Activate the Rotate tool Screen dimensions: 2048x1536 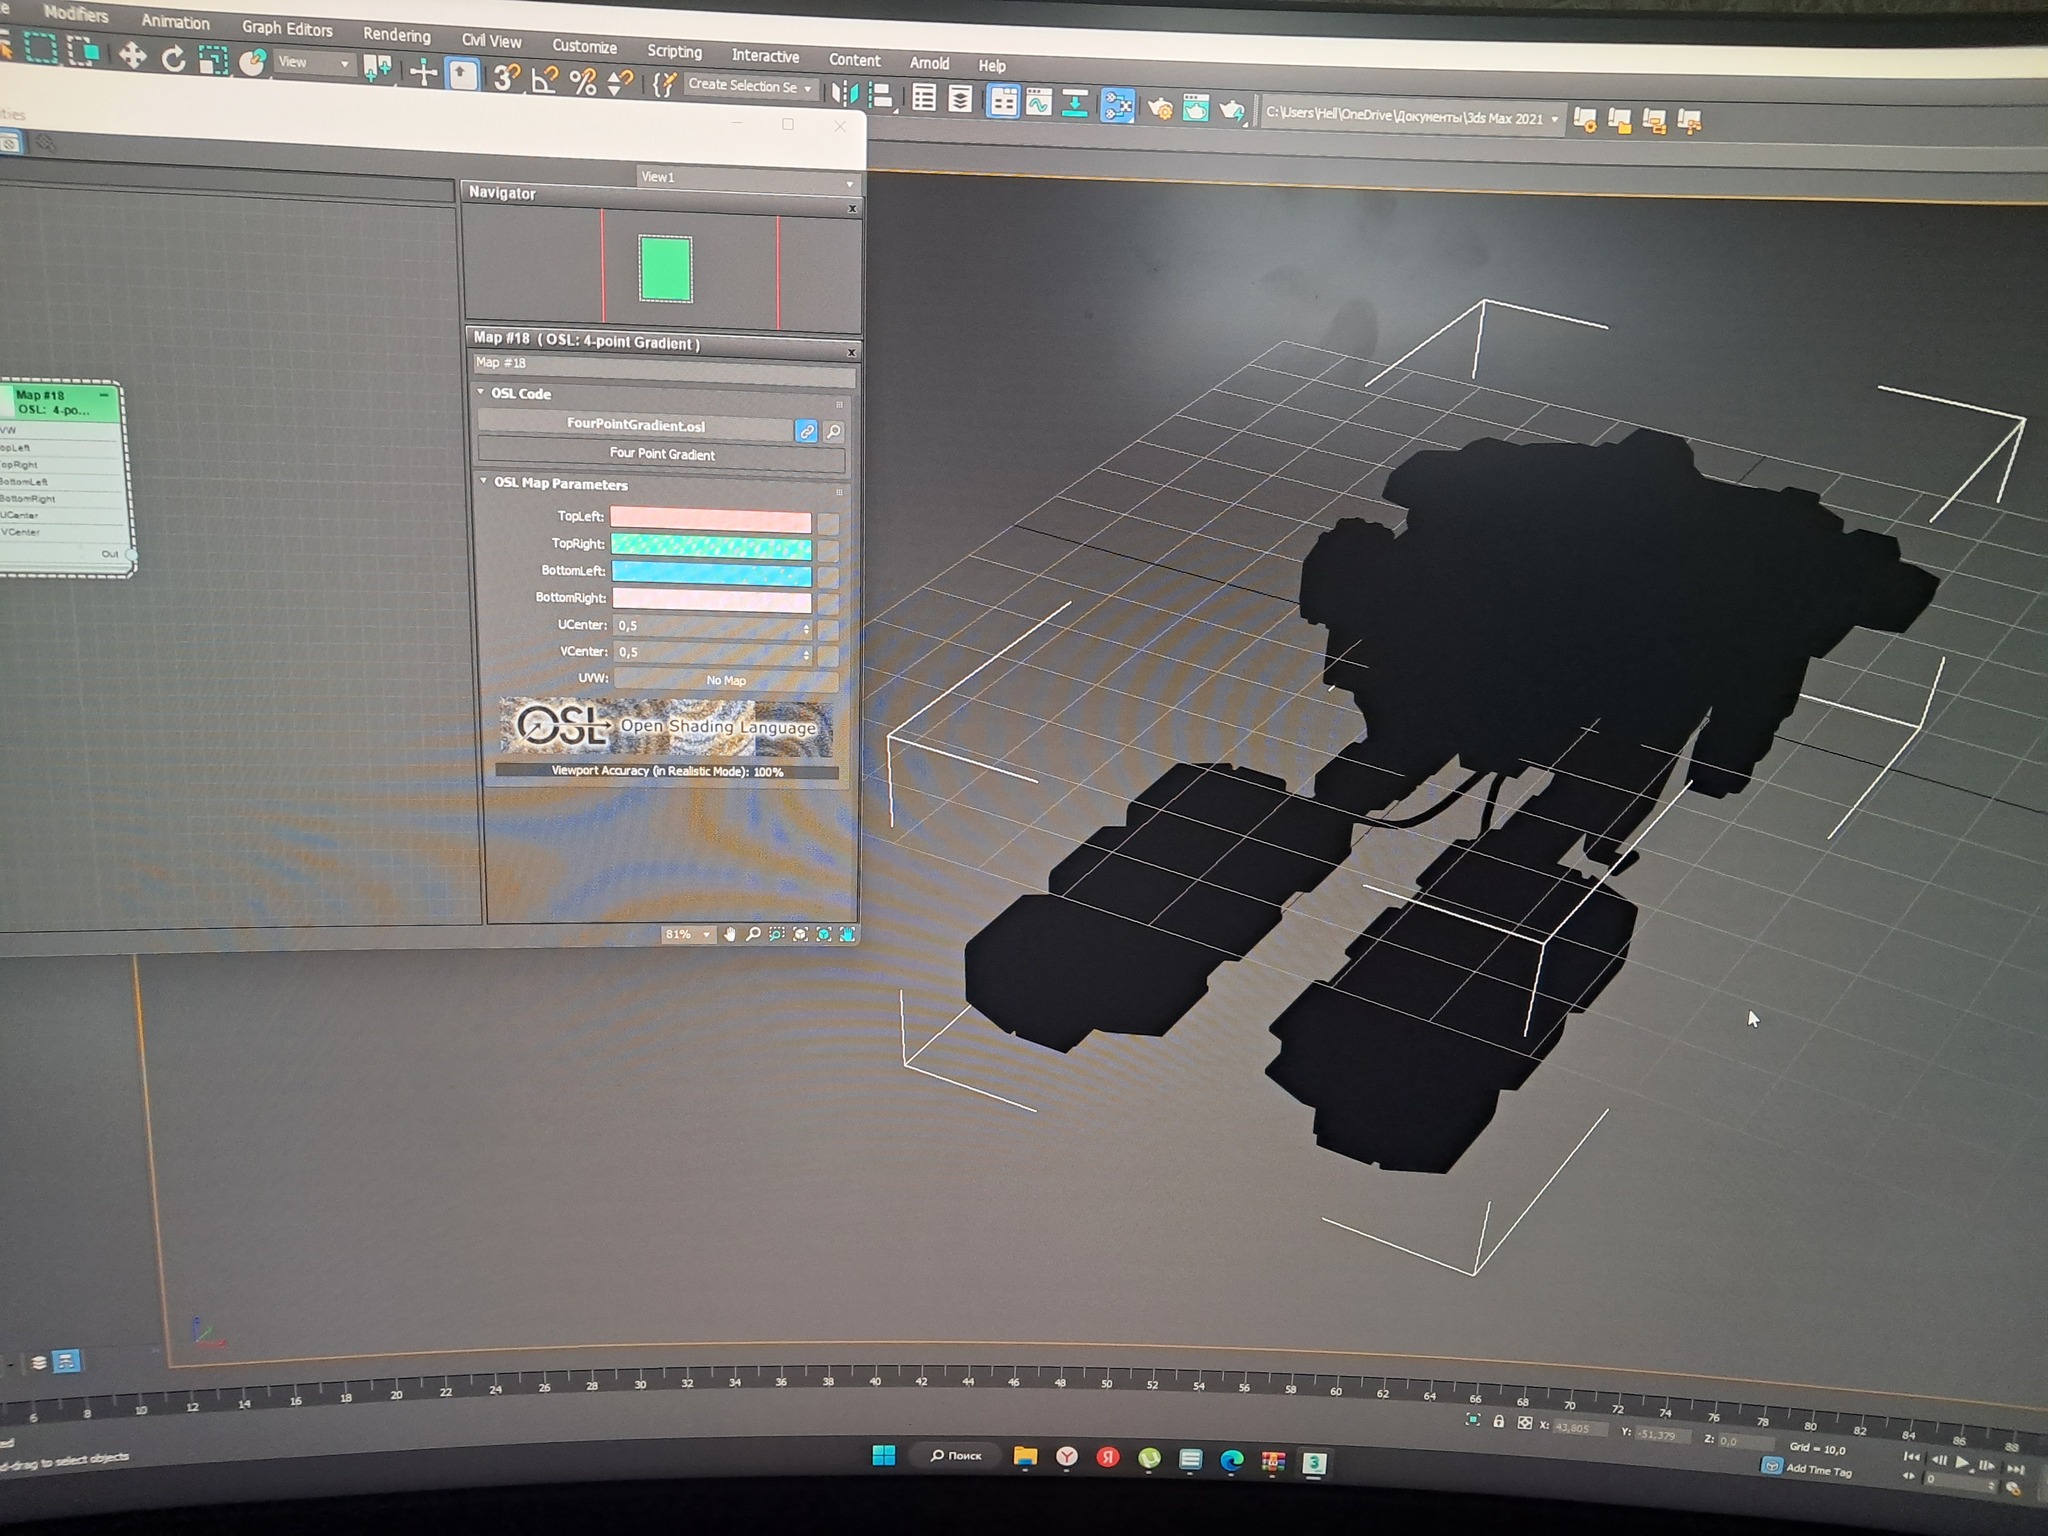173,58
